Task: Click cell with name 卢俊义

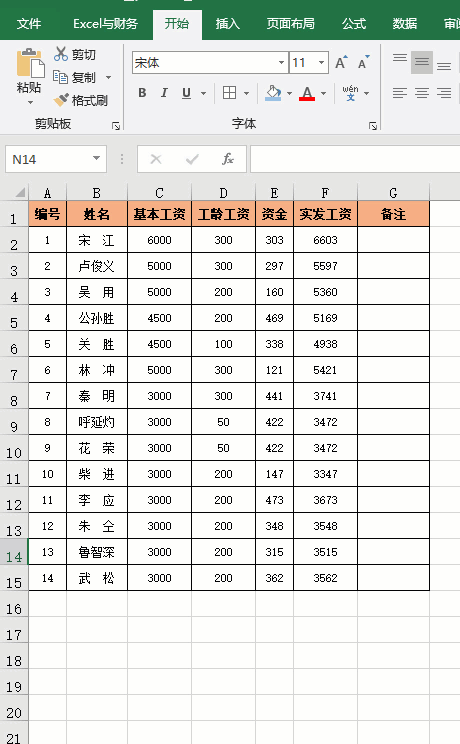Action: pos(97,266)
